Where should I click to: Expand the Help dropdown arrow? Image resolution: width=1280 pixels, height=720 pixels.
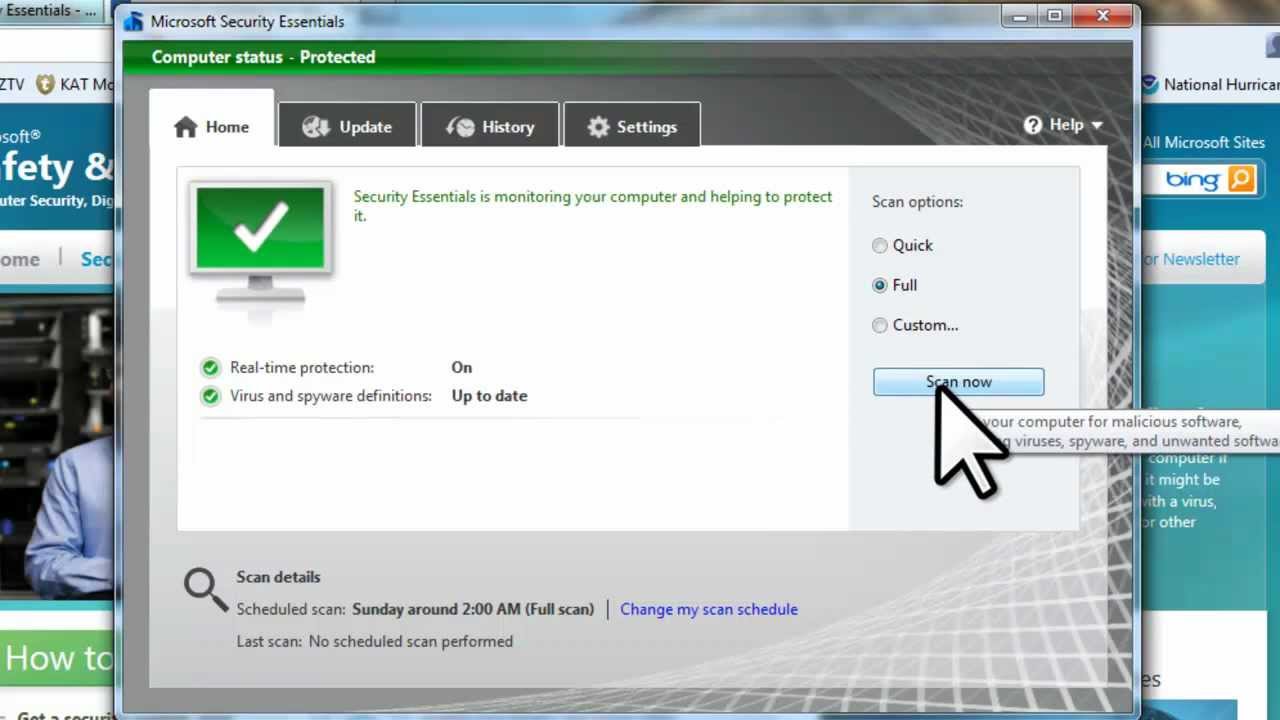(1097, 126)
